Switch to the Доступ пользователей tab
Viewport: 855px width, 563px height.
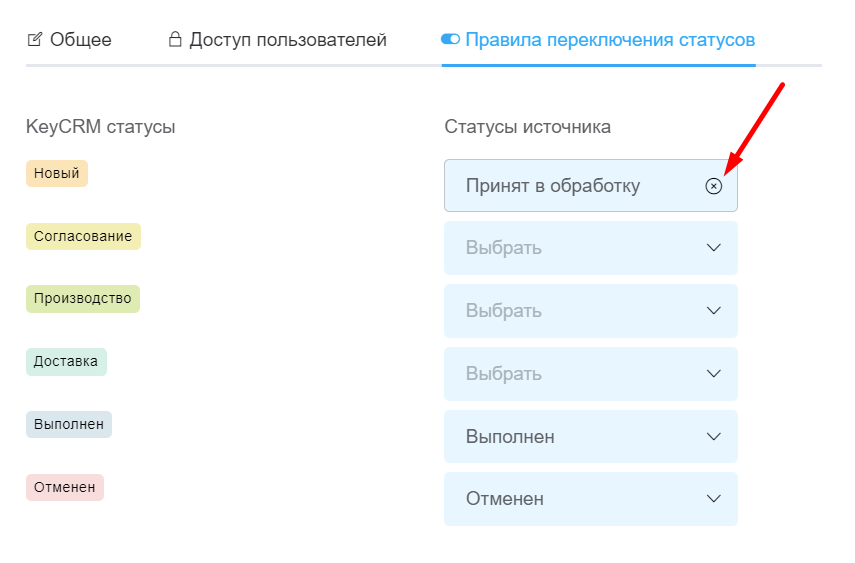pyautogui.click(x=287, y=40)
